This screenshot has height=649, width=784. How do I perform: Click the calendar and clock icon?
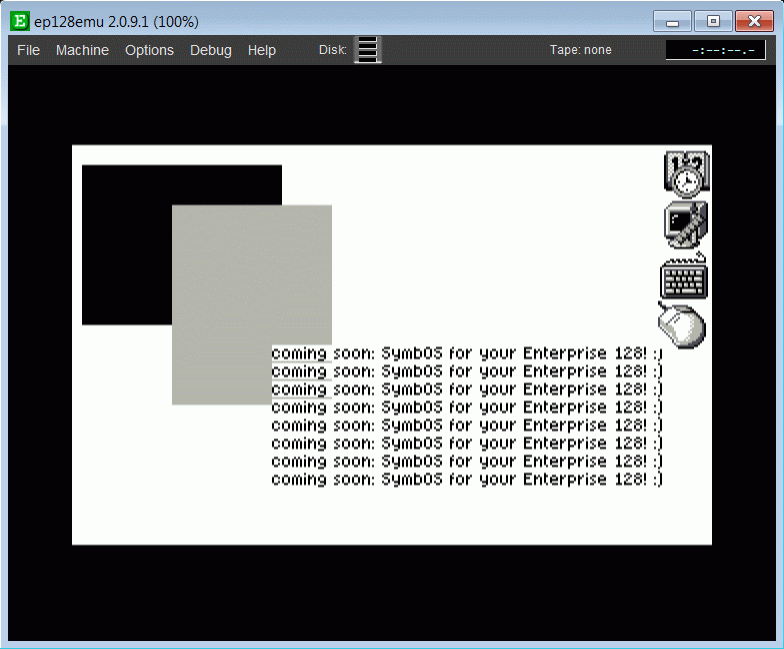coord(686,172)
